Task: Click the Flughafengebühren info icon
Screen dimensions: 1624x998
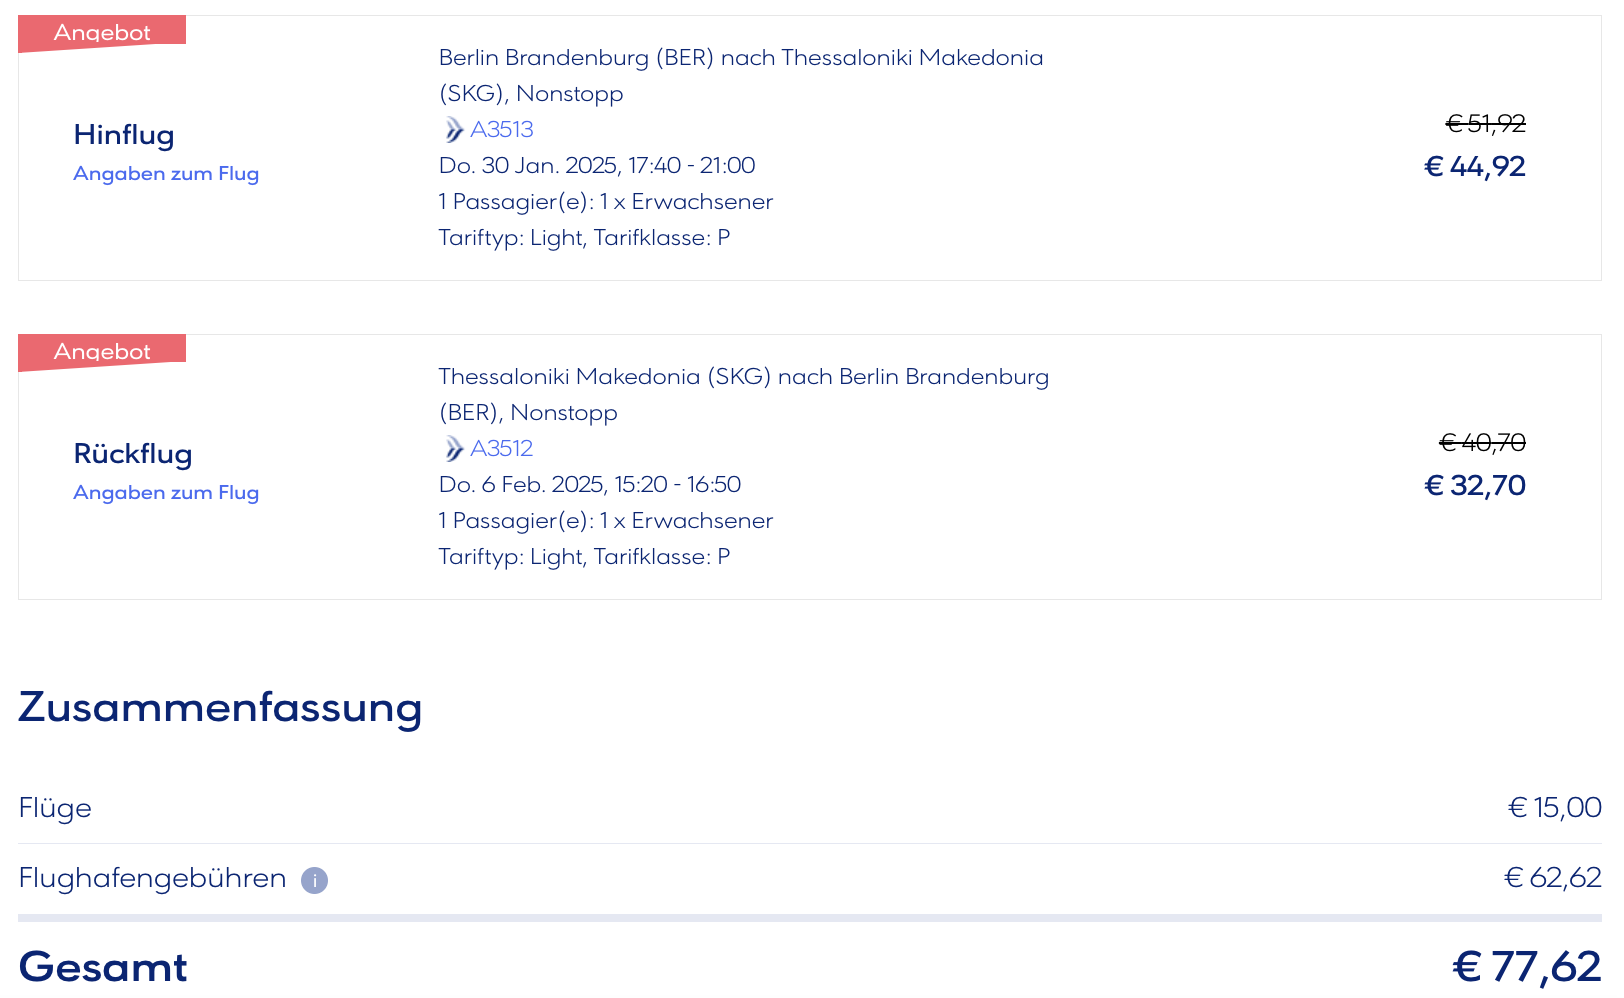Action: tap(314, 880)
